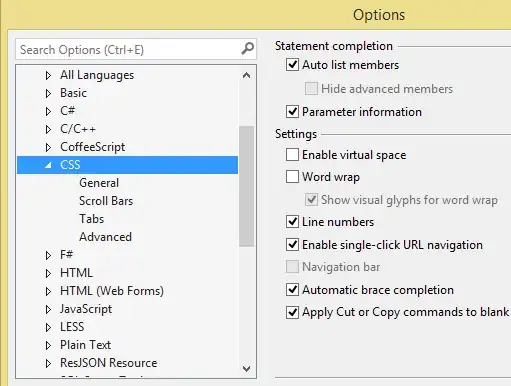Screen dimensions: 511x386
Task: Open Tabs under CSS
Action: pos(92,219)
